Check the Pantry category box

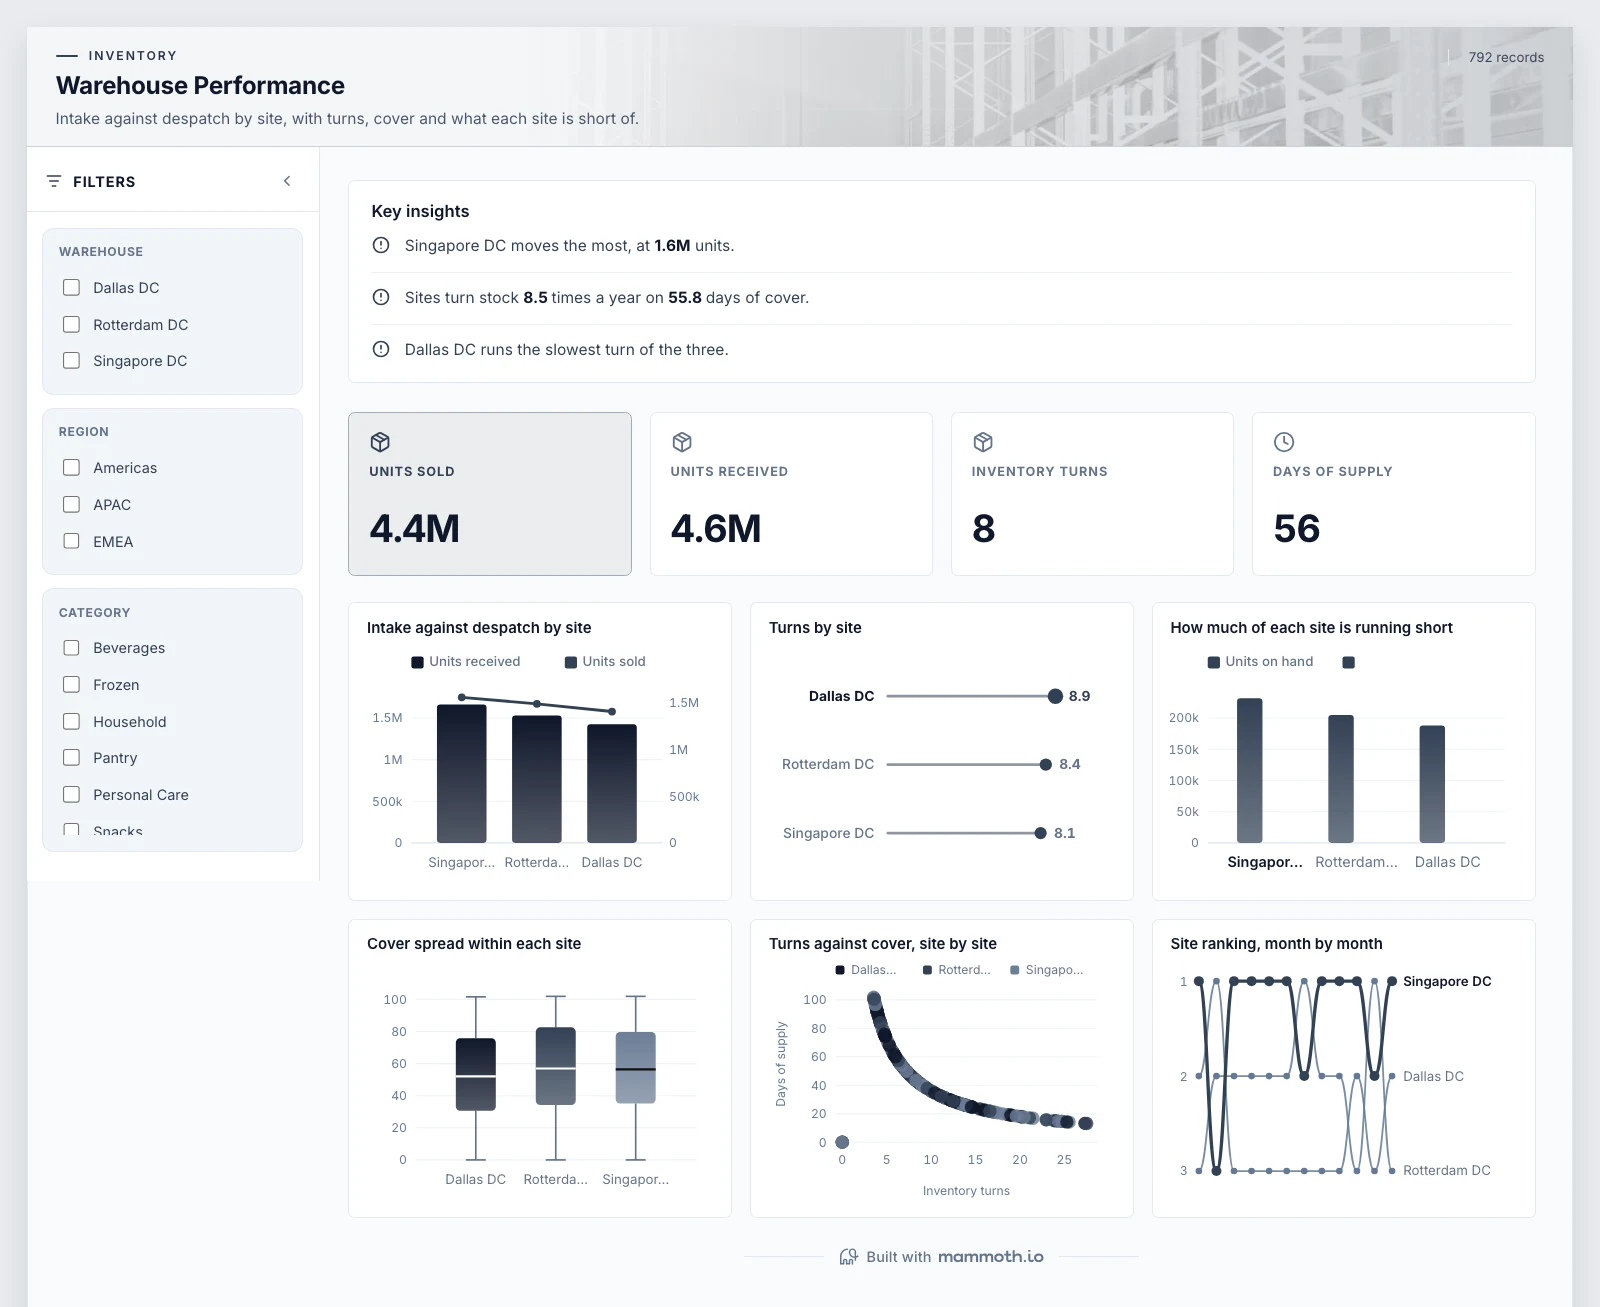coord(71,757)
